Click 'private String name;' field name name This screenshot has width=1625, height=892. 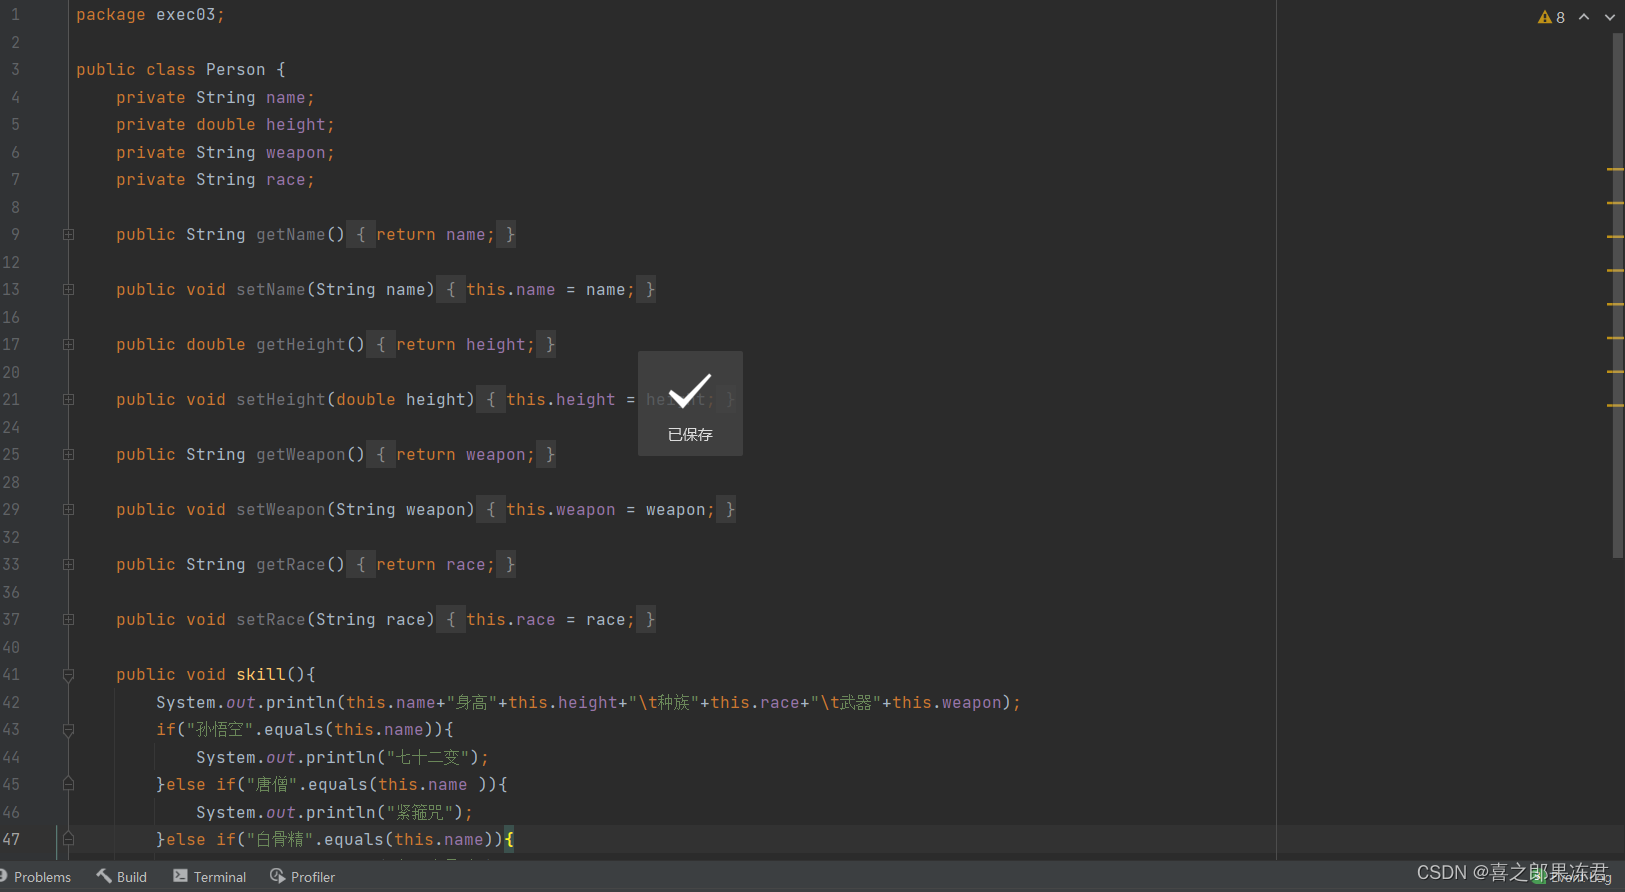tap(286, 98)
